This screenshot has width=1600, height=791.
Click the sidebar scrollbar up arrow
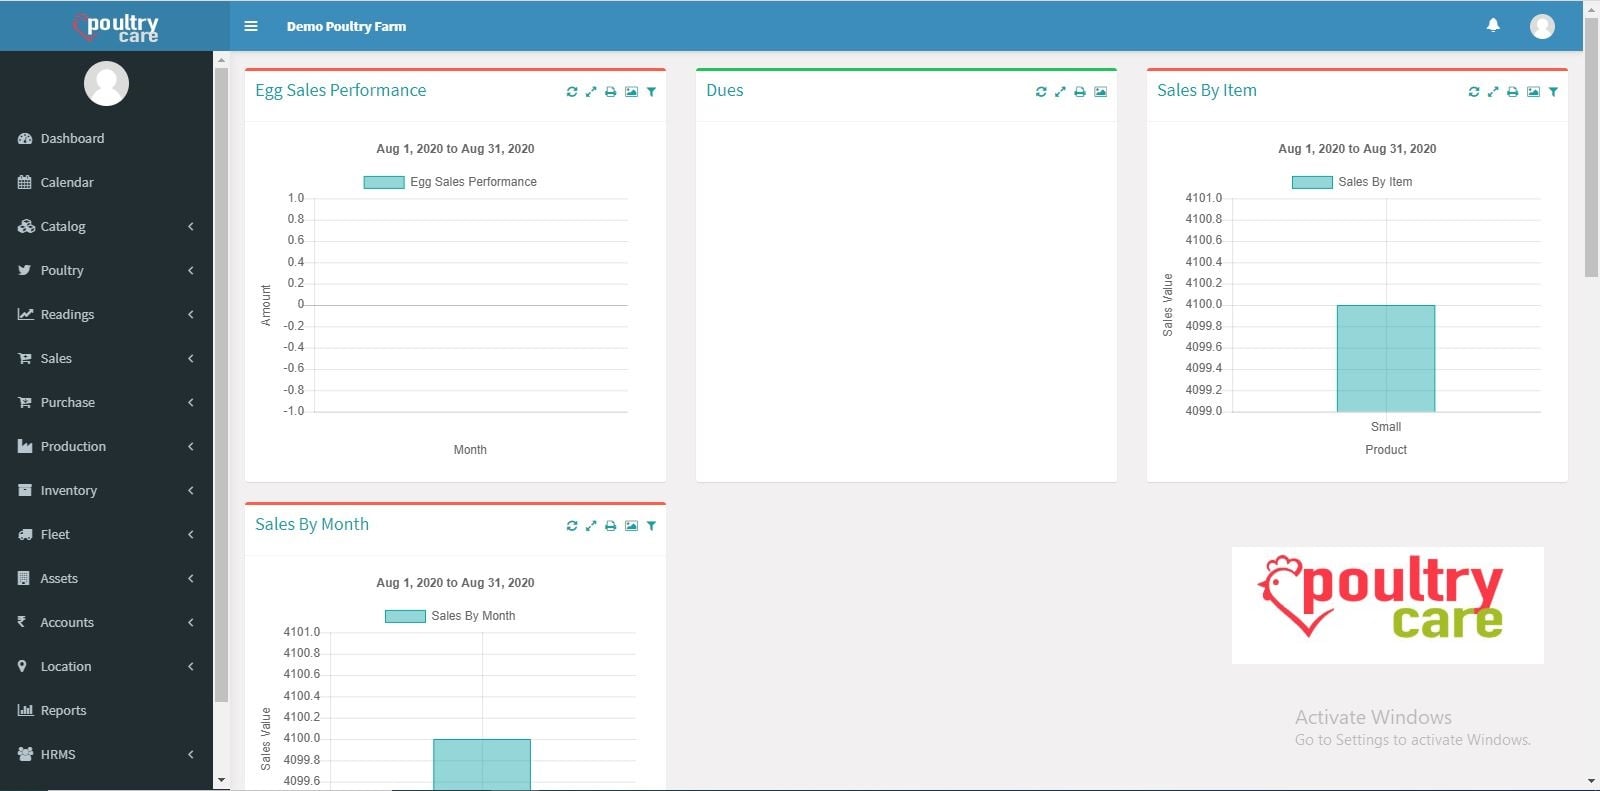point(221,60)
